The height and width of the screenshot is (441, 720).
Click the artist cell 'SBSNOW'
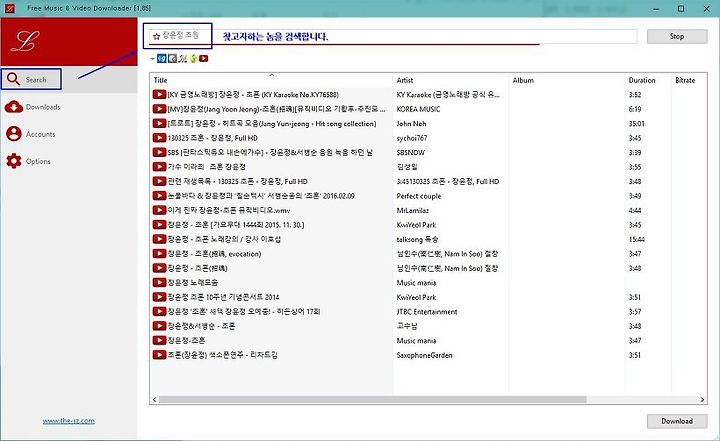[x=411, y=153]
